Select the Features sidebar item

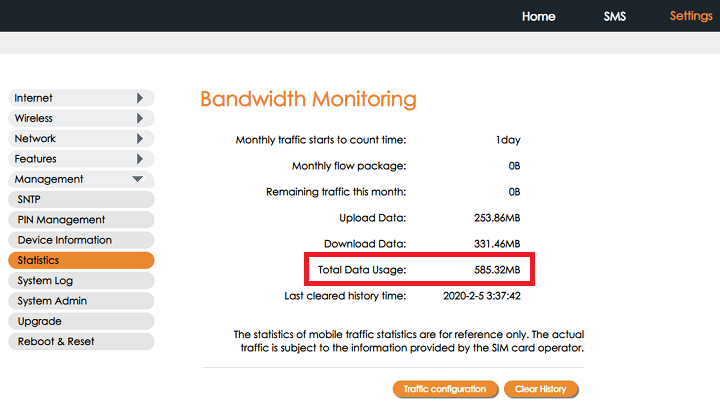click(81, 158)
